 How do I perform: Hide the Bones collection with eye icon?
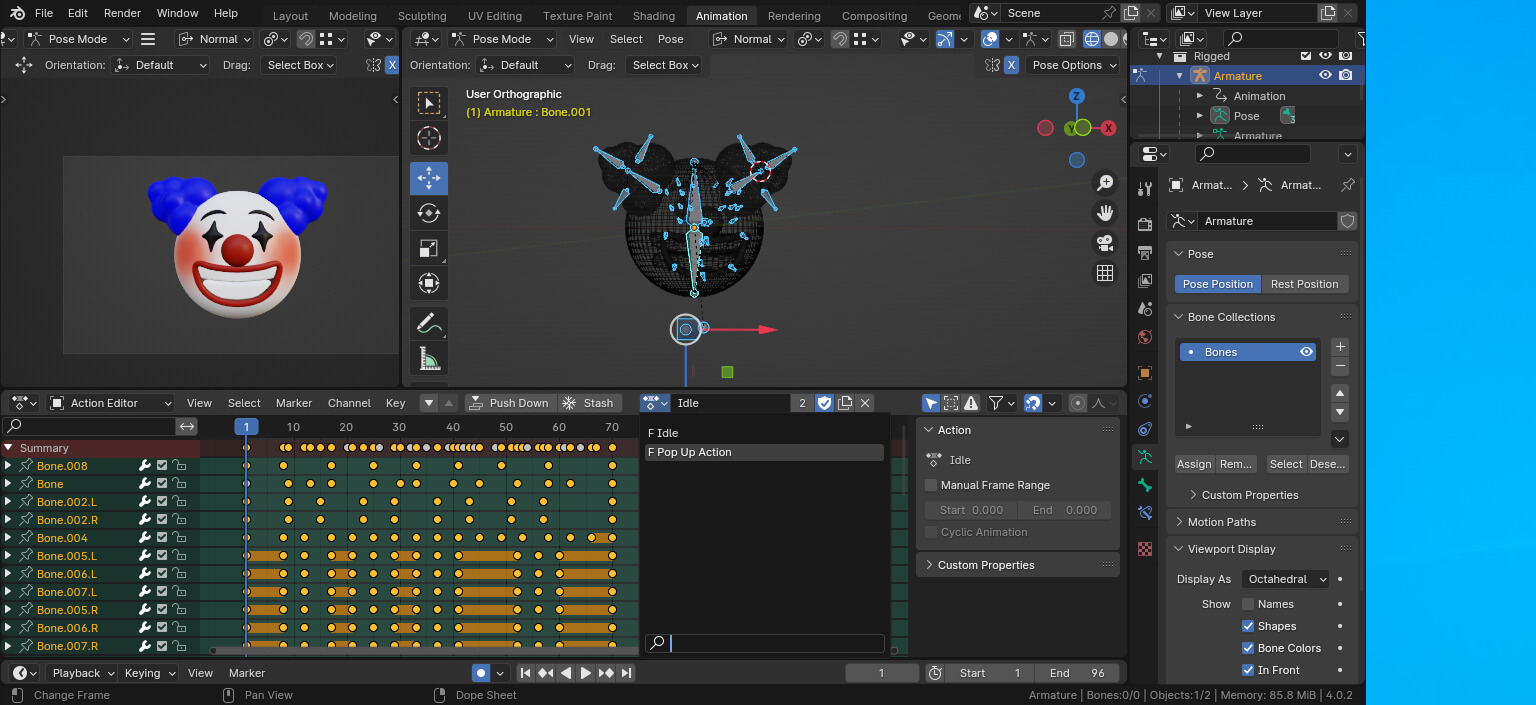[1306, 352]
